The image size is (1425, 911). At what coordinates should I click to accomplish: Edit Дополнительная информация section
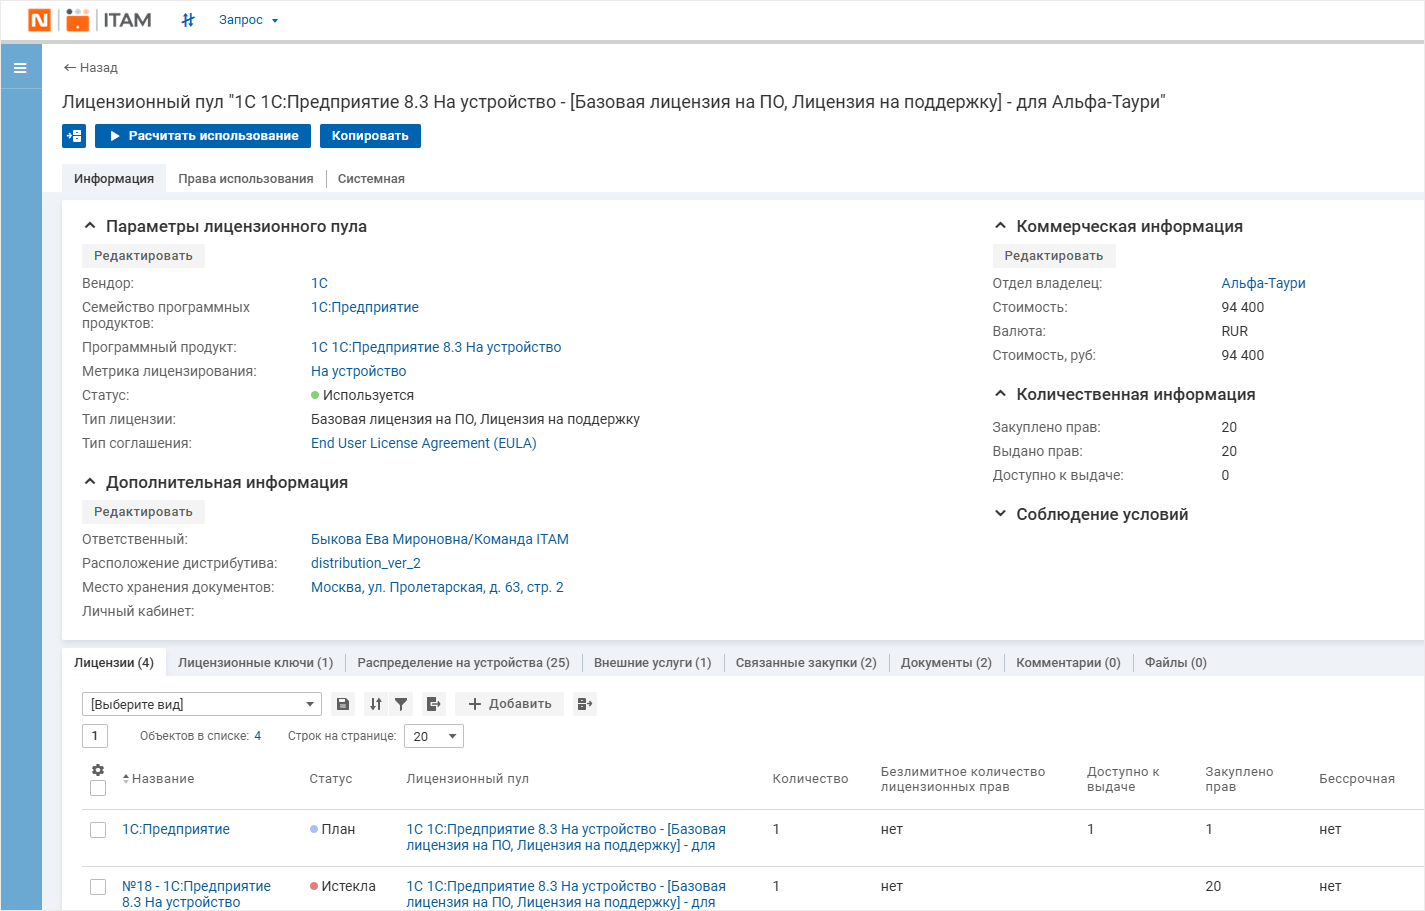[143, 512]
